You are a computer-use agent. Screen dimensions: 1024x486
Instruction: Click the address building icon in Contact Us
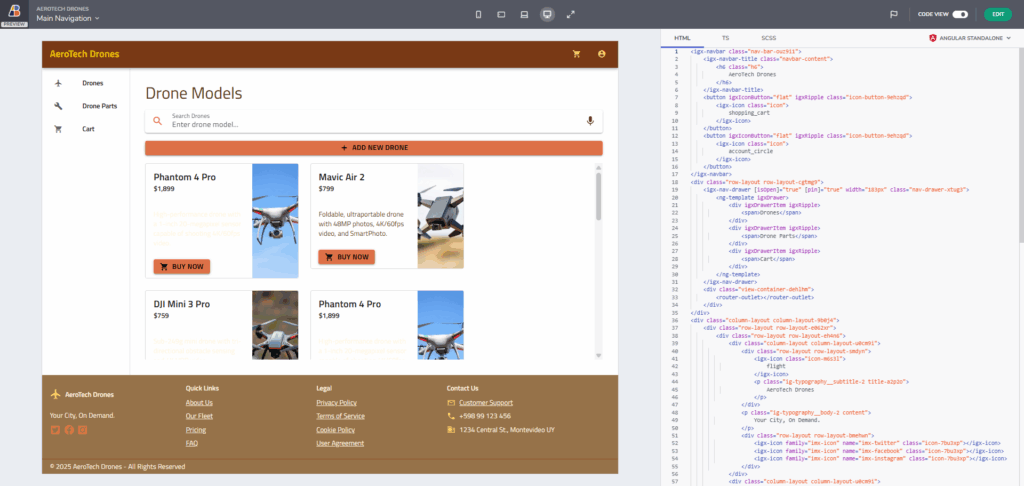[x=451, y=430]
